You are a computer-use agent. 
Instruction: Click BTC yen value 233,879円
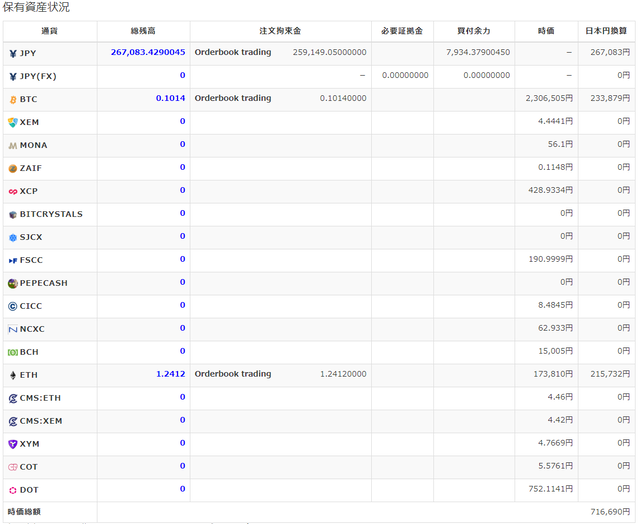pos(610,98)
